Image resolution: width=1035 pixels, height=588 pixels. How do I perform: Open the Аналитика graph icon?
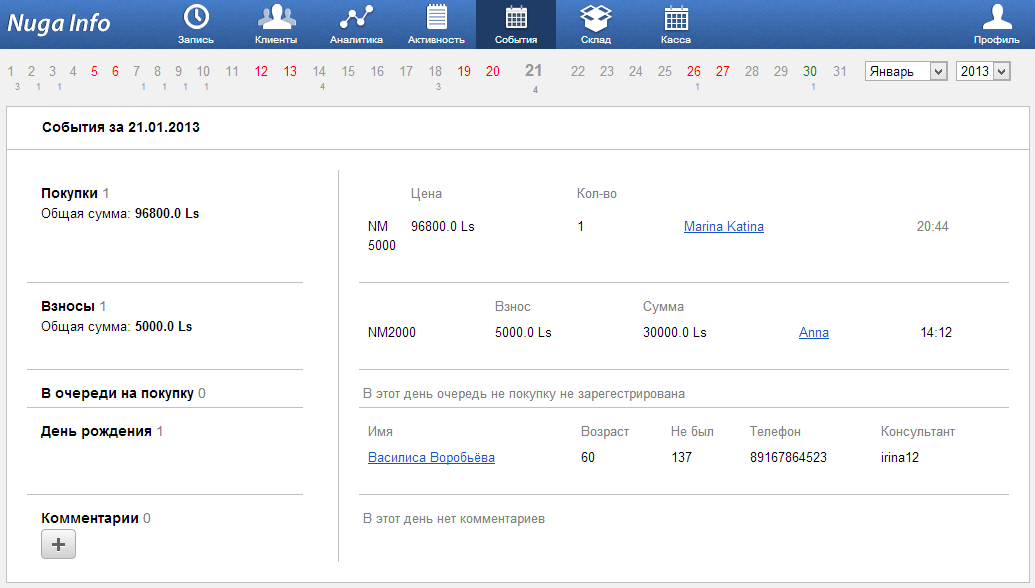pos(356,18)
